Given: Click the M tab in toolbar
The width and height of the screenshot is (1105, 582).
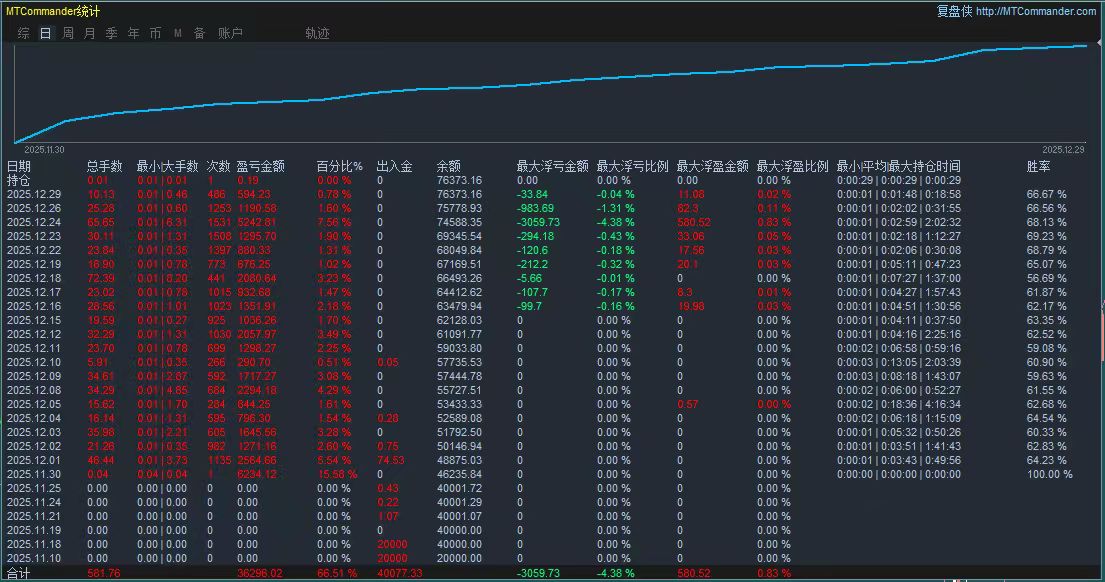Looking at the screenshot, I should click(178, 33).
